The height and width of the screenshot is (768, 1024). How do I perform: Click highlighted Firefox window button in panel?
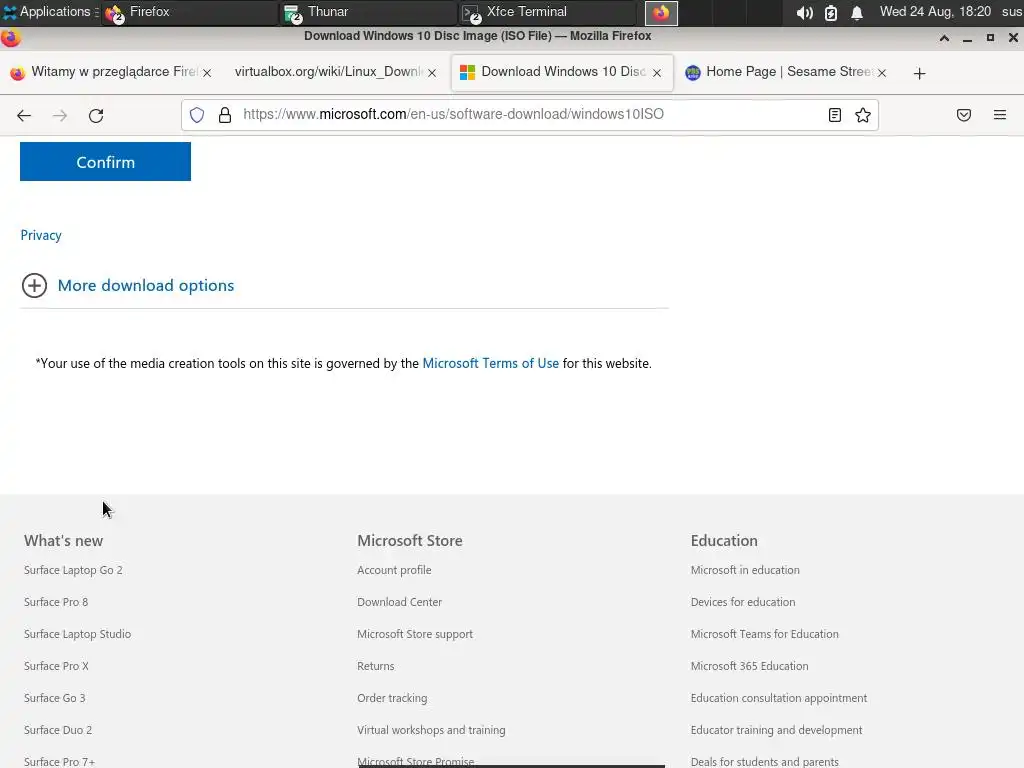click(661, 12)
